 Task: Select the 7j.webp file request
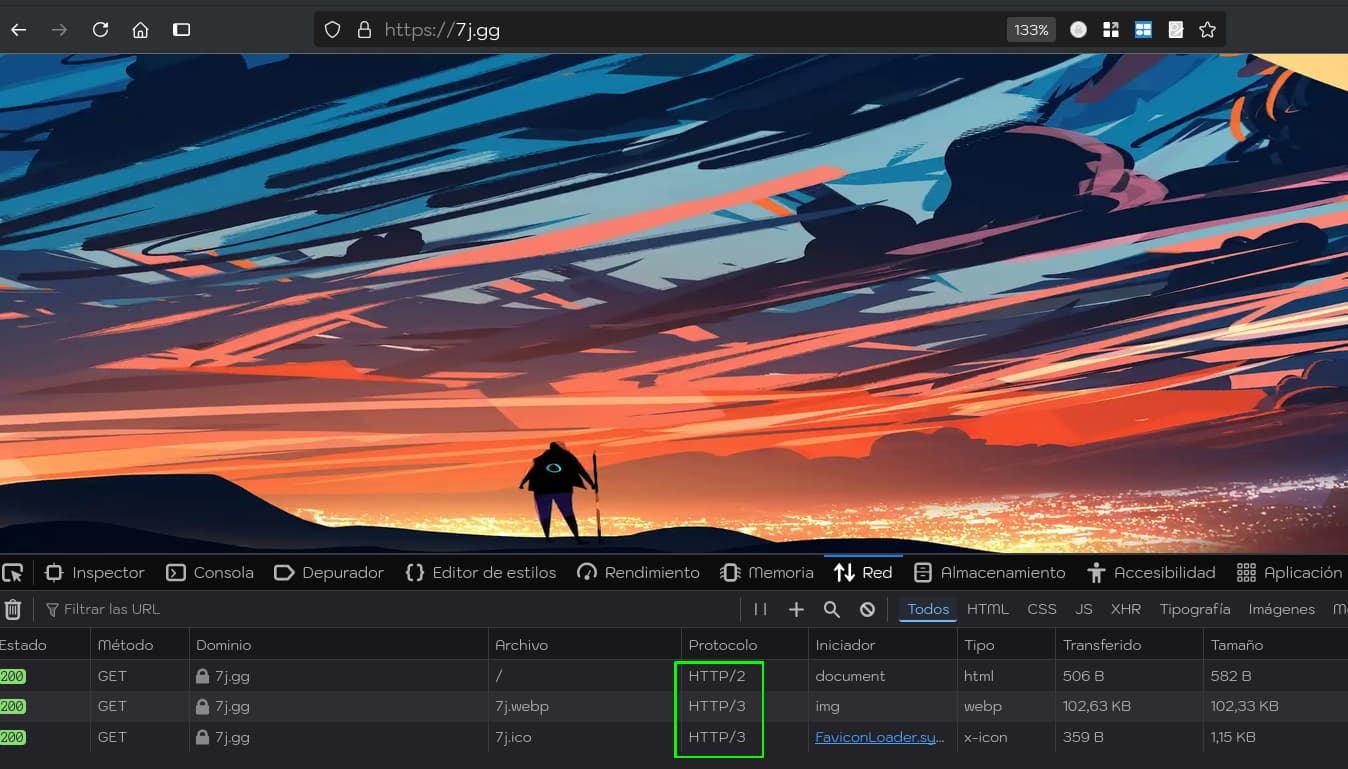pos(522,706)
